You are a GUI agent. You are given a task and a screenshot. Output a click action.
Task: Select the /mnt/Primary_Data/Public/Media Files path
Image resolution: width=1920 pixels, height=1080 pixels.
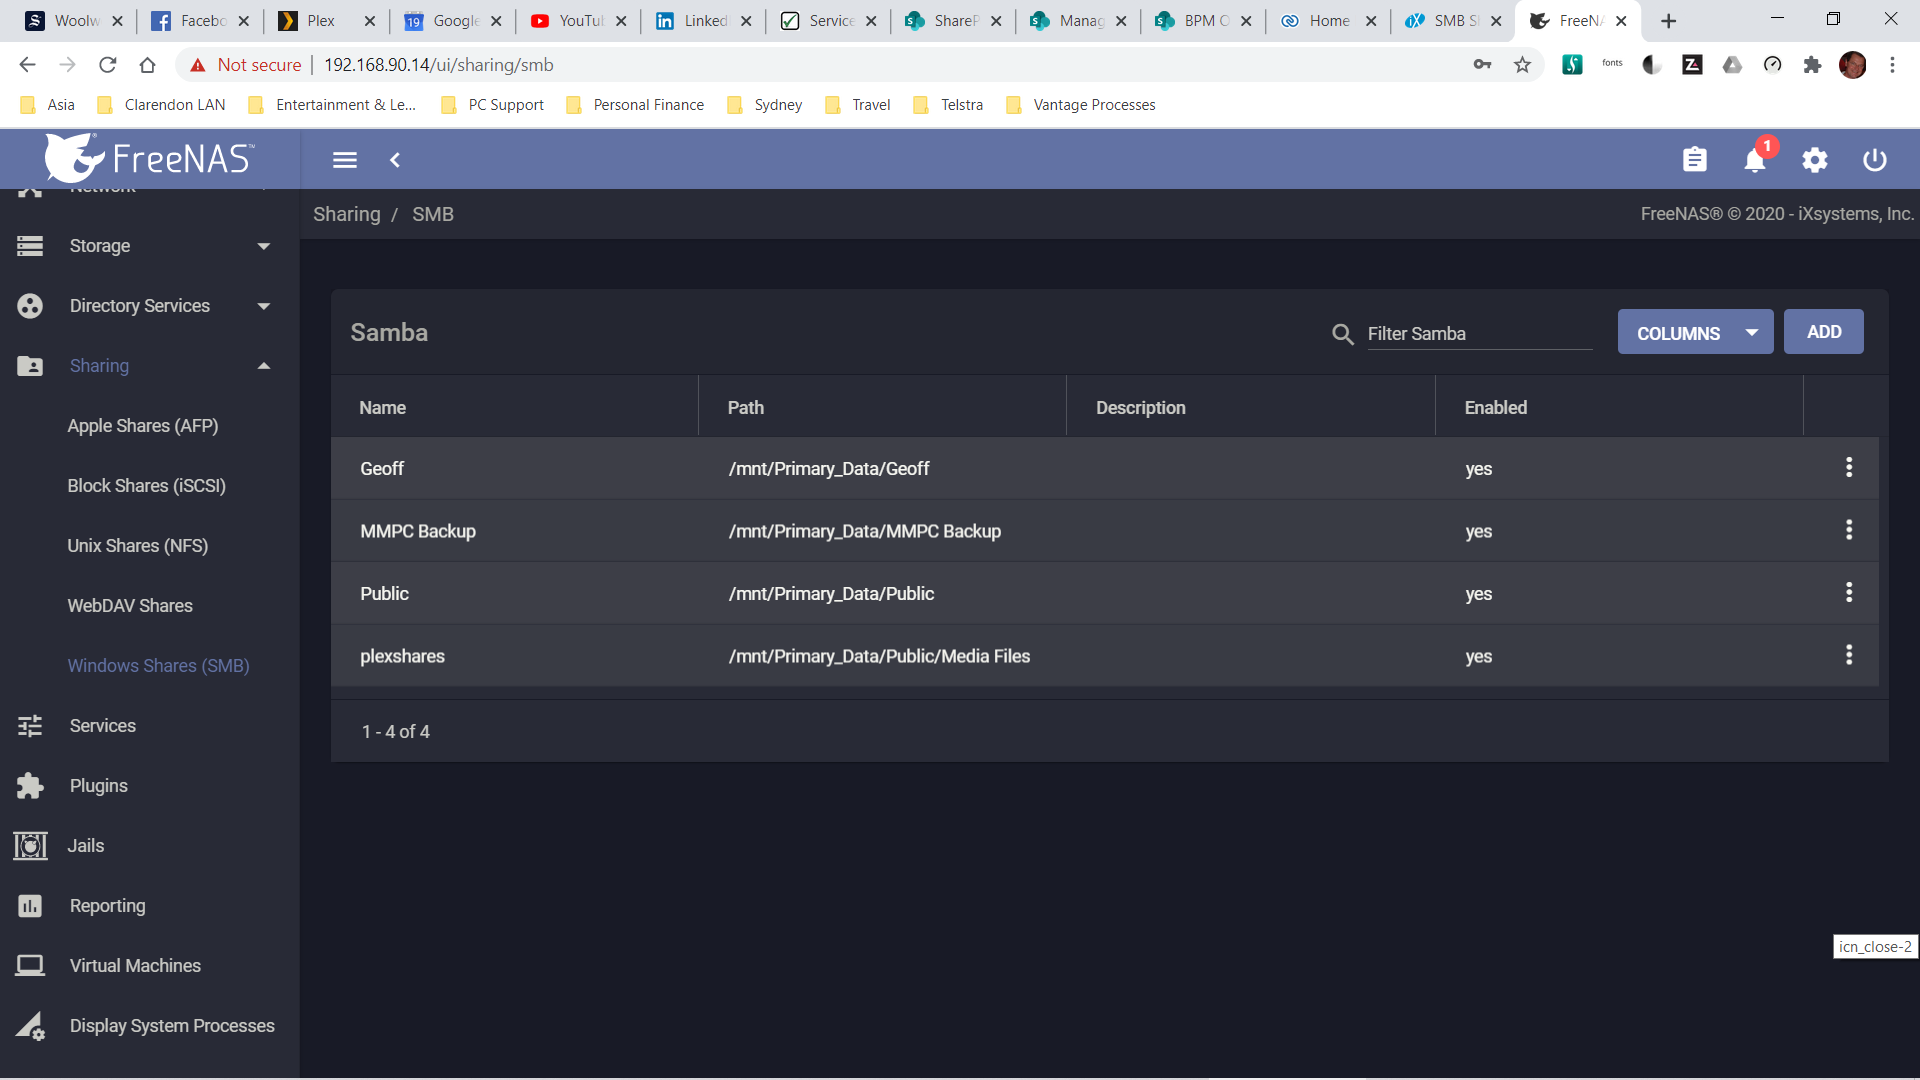point(879,656)
